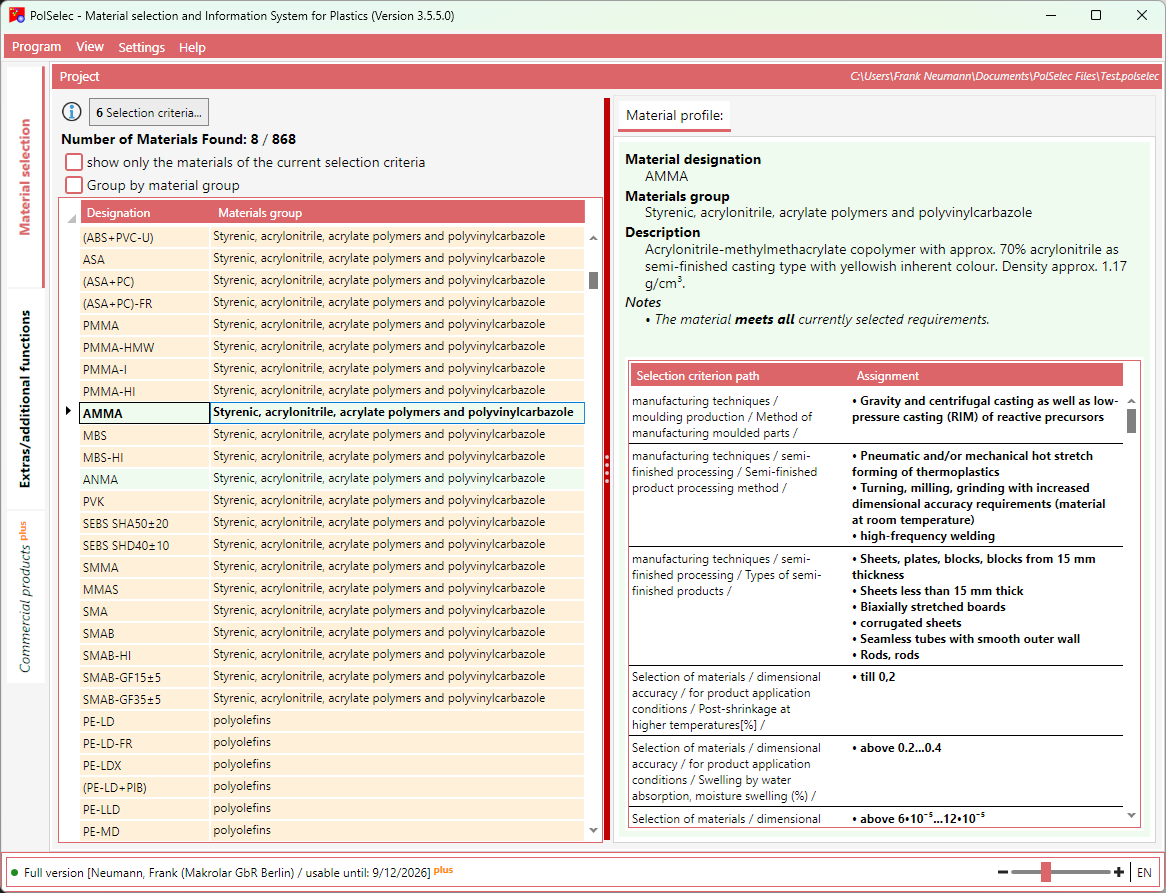Select the ASA material row
Viewport: 1166px width, 893px height.
pos(332,259)
